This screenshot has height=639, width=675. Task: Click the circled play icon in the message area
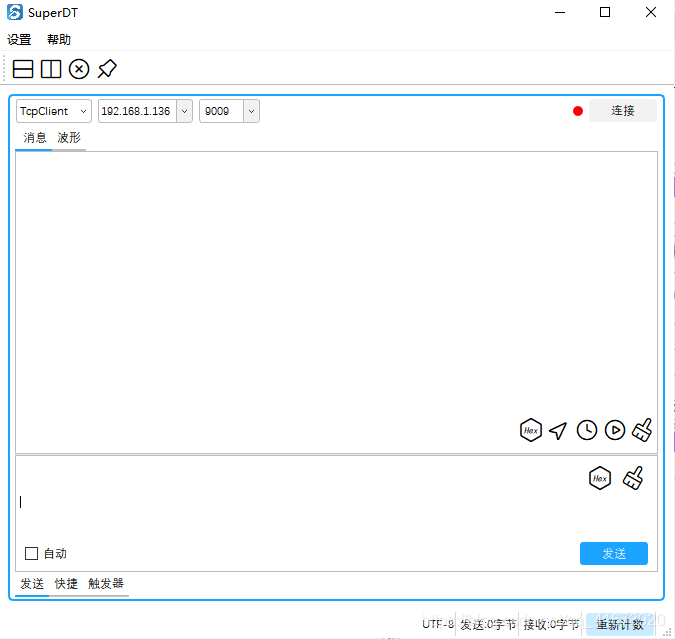pos(615,430)
